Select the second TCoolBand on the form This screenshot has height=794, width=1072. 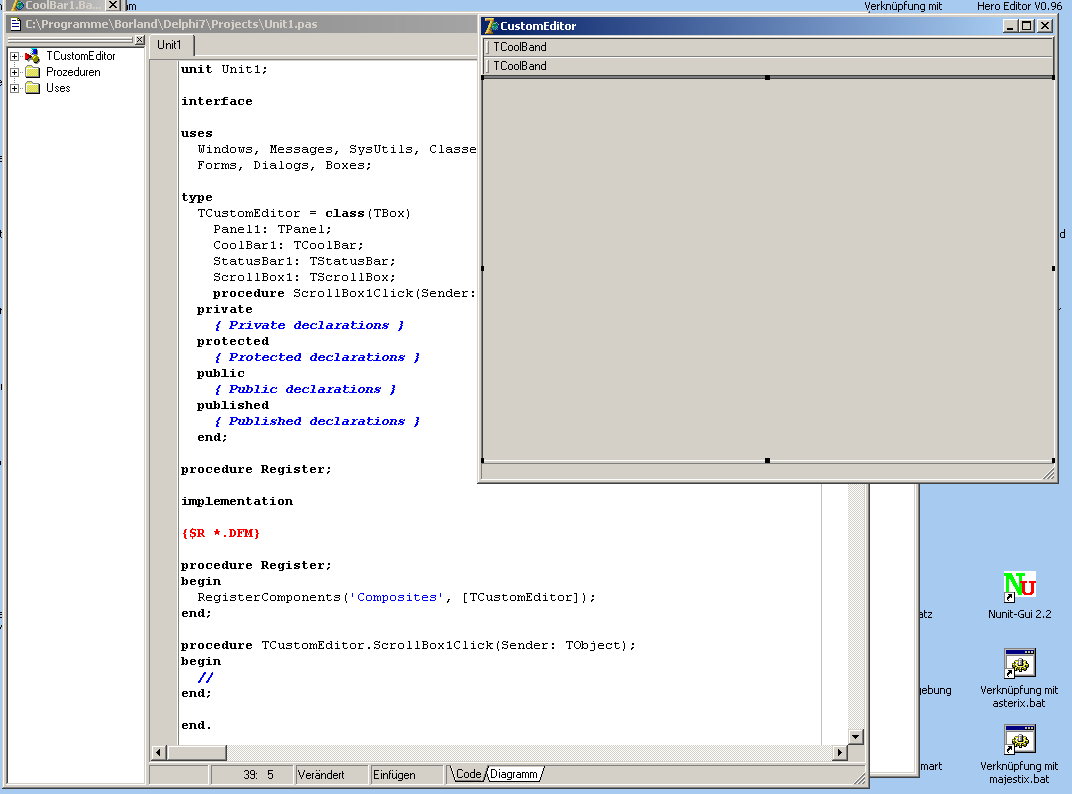[768, 66]
